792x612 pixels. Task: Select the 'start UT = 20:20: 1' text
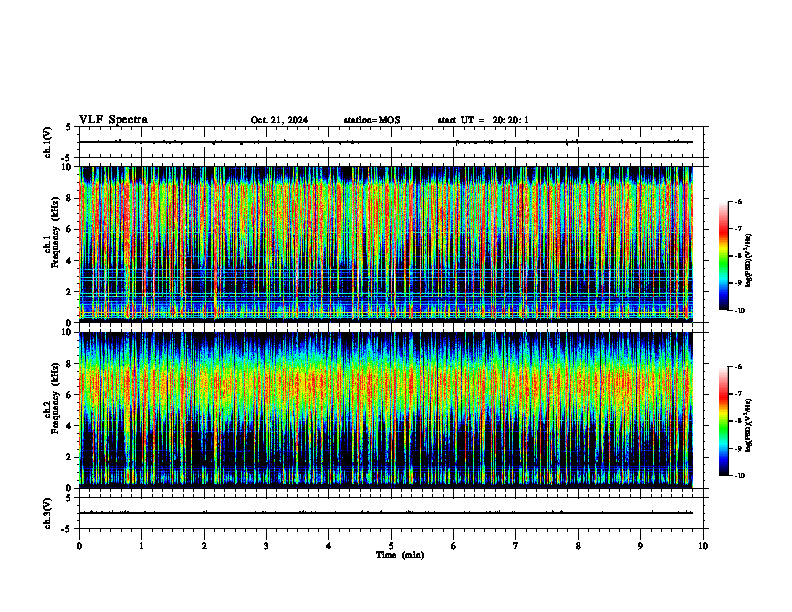point(483,120)
